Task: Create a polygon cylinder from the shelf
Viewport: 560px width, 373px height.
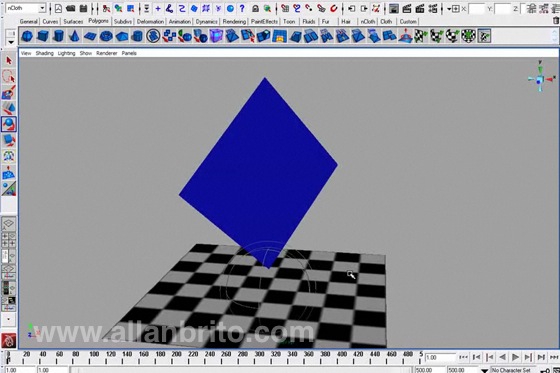Action: 58,36
